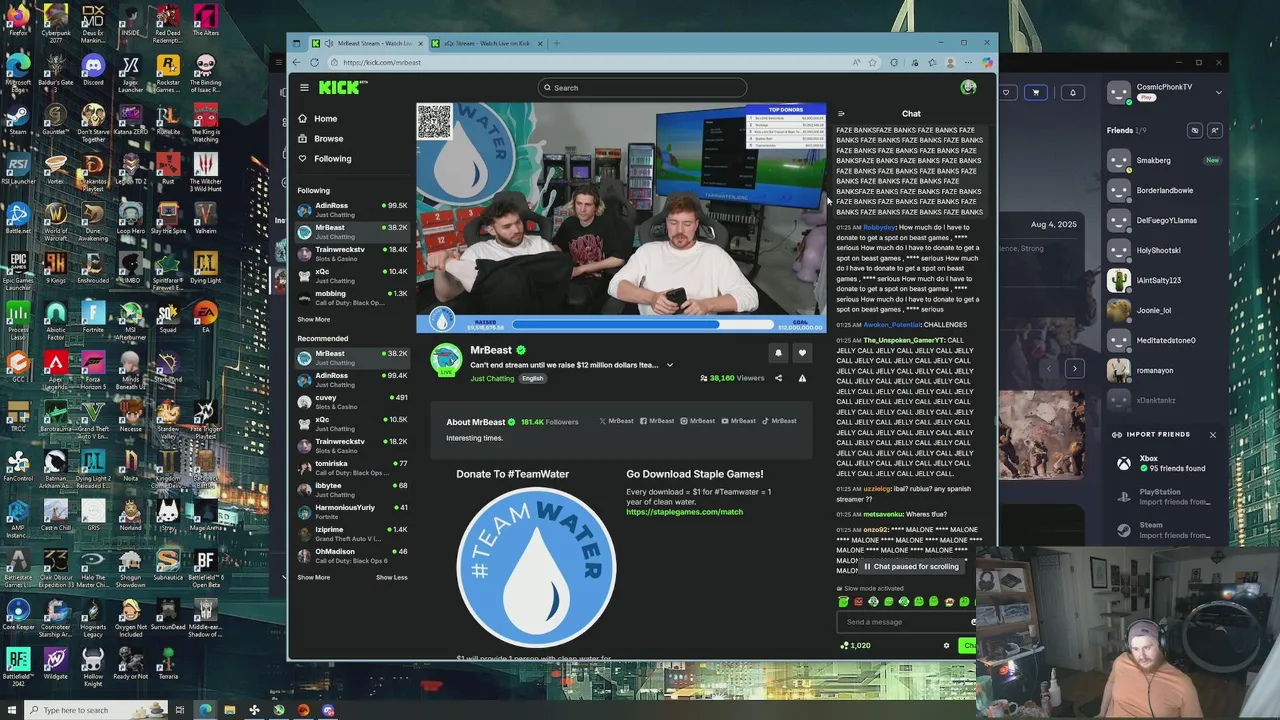Screen dimensions: 1280x720
Task: Open OhMadison in Recommended list
Action: point(351,555)
